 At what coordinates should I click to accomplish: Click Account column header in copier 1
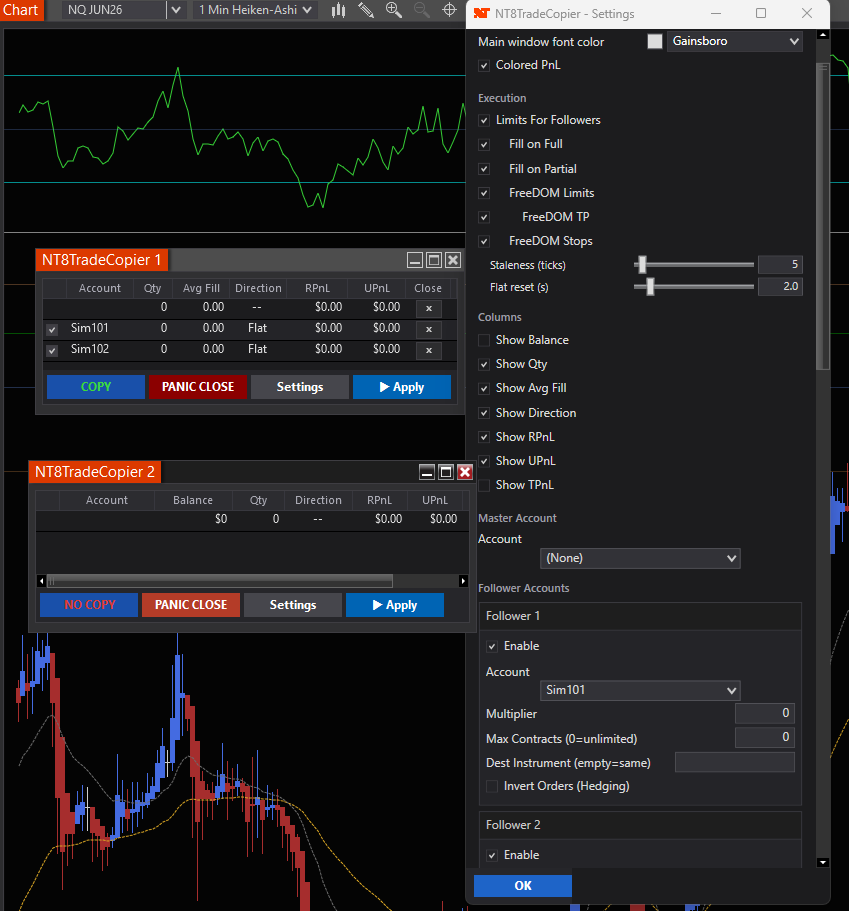pyautogui.click(x=100, y=288)
